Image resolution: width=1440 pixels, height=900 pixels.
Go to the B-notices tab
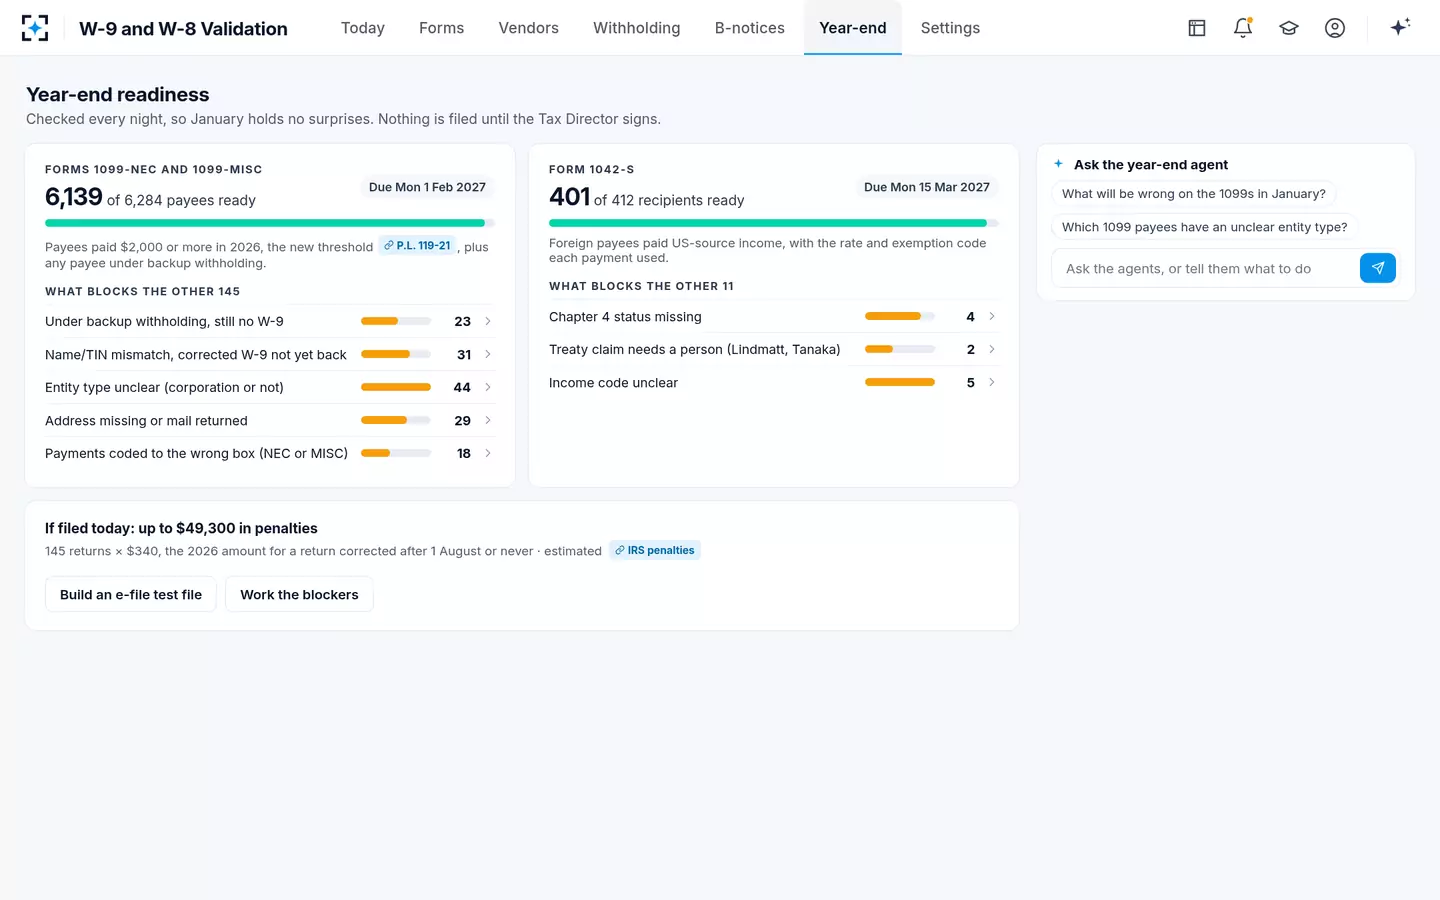click(749, 28)
